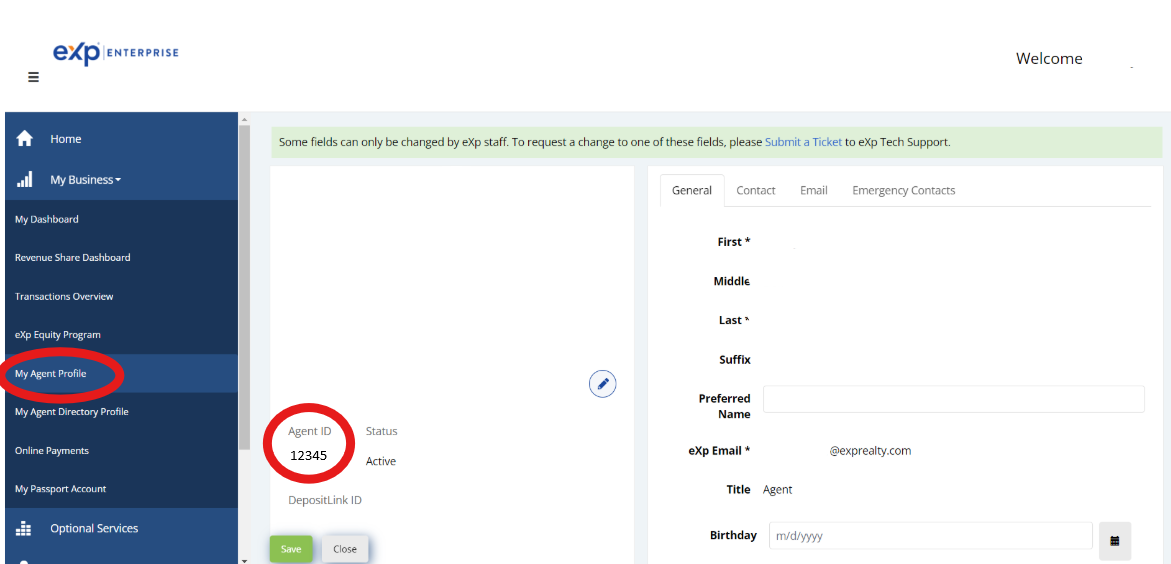
Task: Click the Birthday date input field
Action: point(930,536)
